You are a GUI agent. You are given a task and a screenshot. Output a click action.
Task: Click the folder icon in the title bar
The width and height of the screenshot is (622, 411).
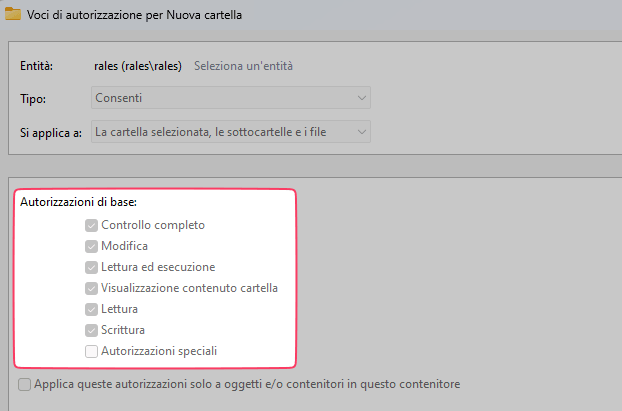point(14,16)
